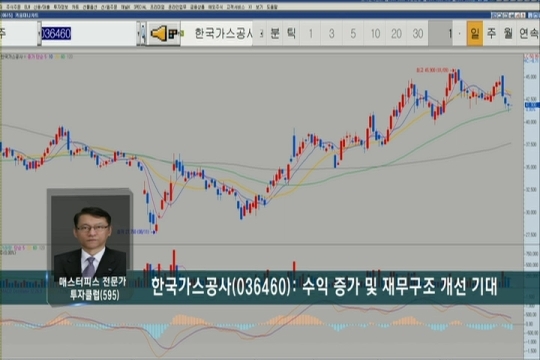The width and height of the screenshot is (540, 360).
Task: Click the stock name 한국가스공사 field
Action: pyautogui.click(x=217, y=33)
